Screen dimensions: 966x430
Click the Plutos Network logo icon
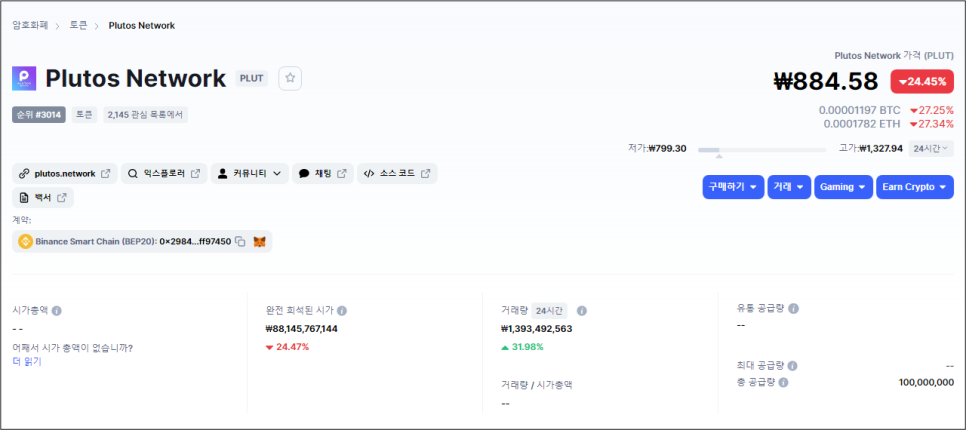tap(24, 78)
